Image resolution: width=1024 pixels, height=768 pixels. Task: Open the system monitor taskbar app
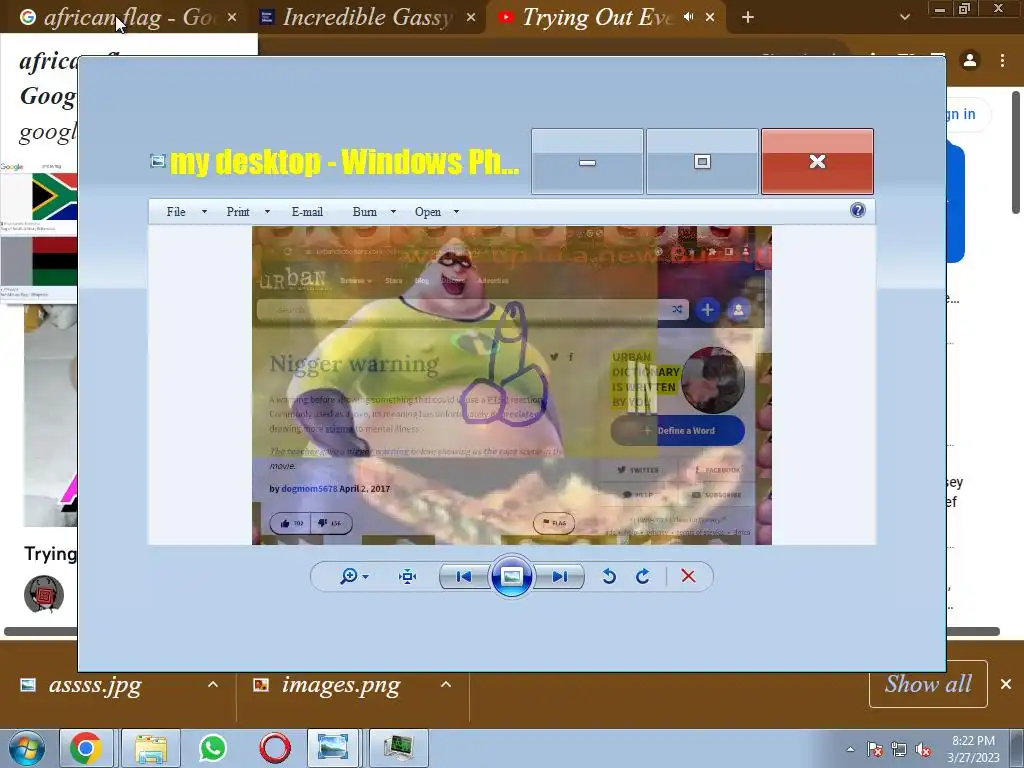[398, 748]
